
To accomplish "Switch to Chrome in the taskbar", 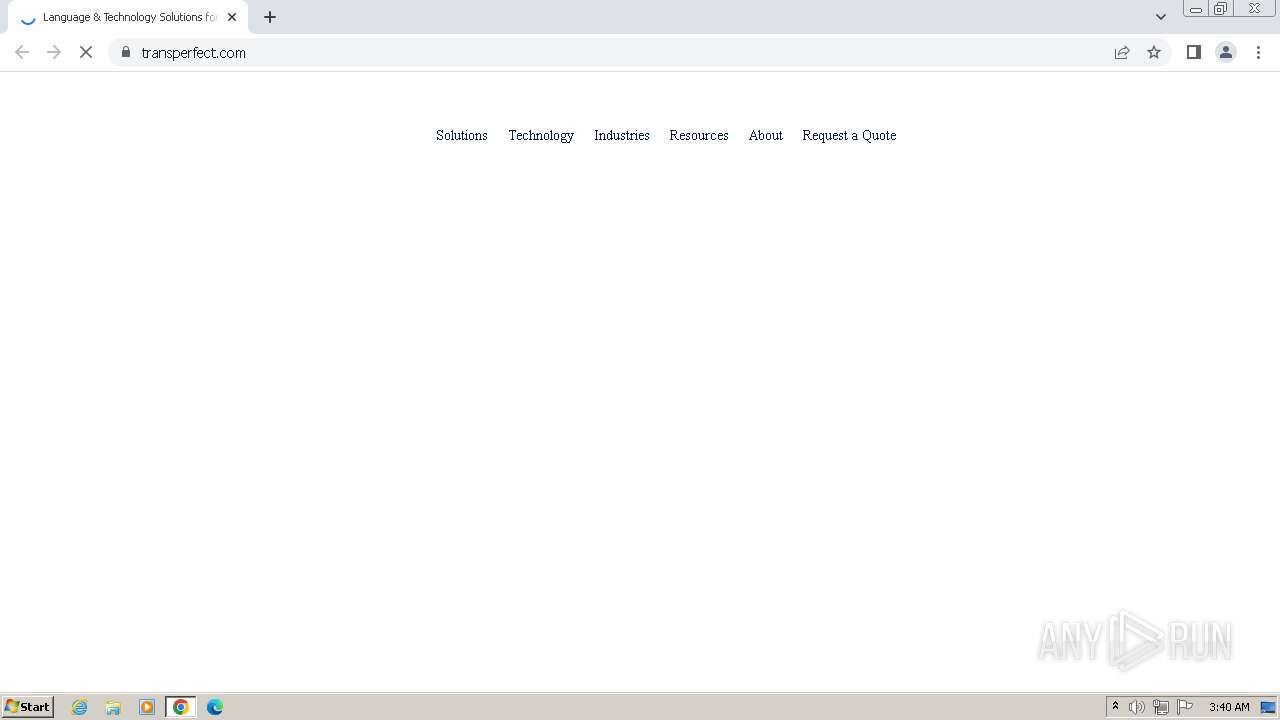I will (181, 707).
